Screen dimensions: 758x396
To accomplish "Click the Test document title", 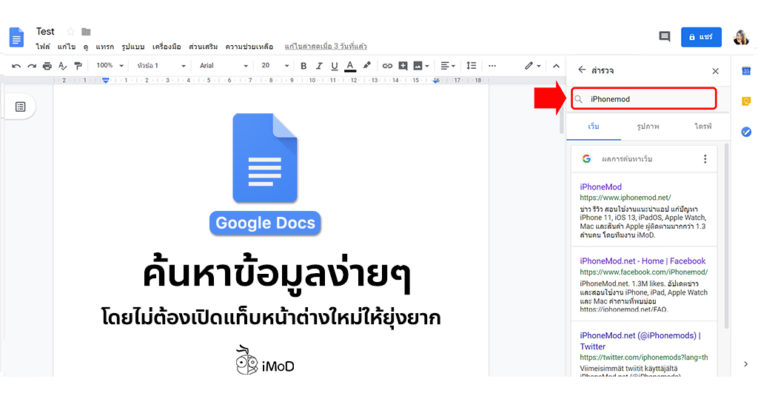I will point(45,31).
